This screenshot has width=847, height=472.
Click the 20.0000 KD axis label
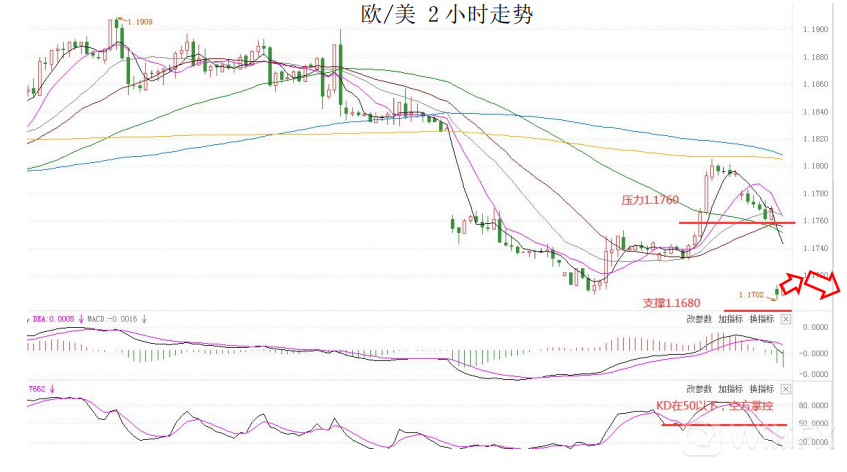813,442
